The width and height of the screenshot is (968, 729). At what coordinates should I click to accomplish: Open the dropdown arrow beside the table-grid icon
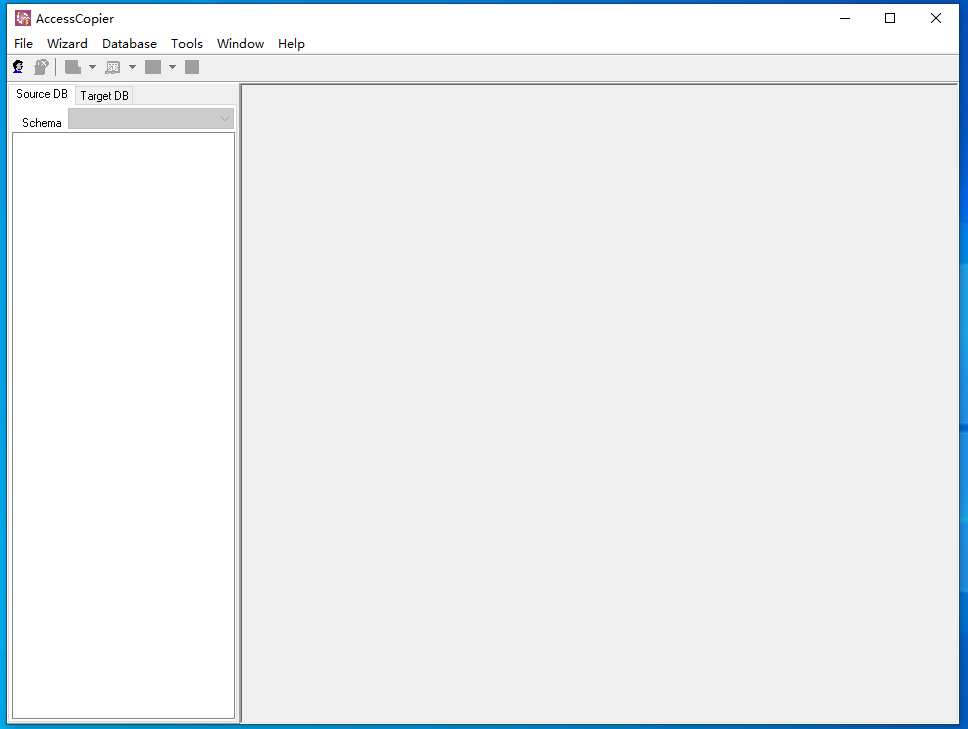point(132,67)
